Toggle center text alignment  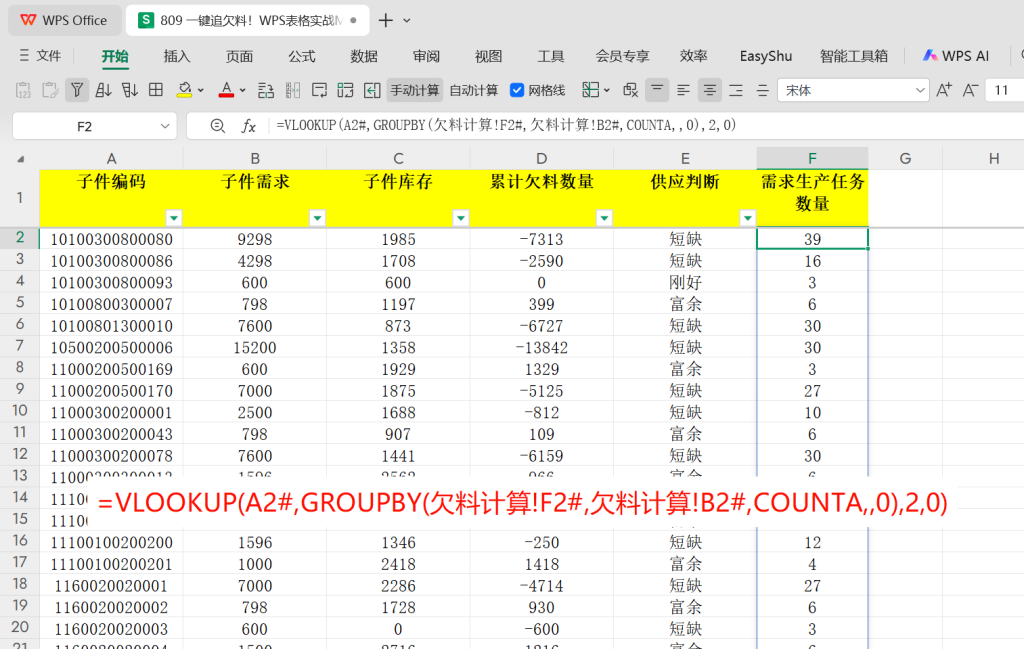coord(710,90)
